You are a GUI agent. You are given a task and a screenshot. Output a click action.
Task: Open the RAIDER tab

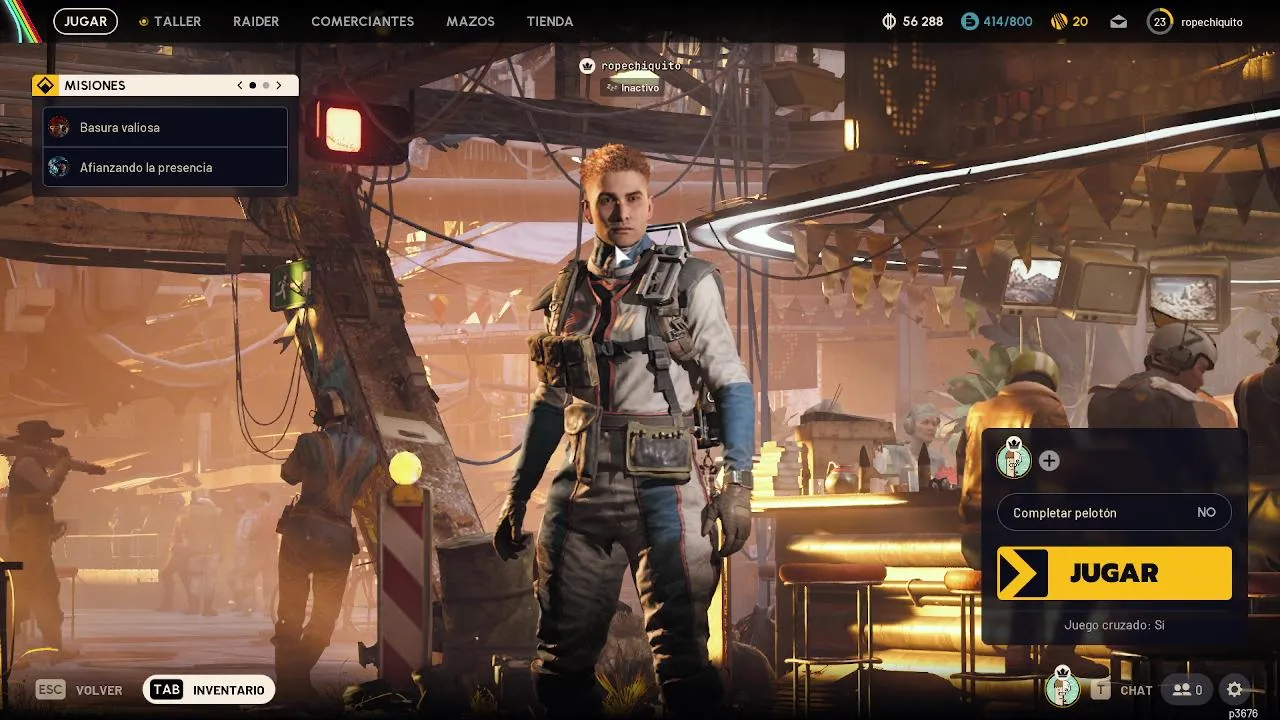pyautogui.click(x=256, y=21)
